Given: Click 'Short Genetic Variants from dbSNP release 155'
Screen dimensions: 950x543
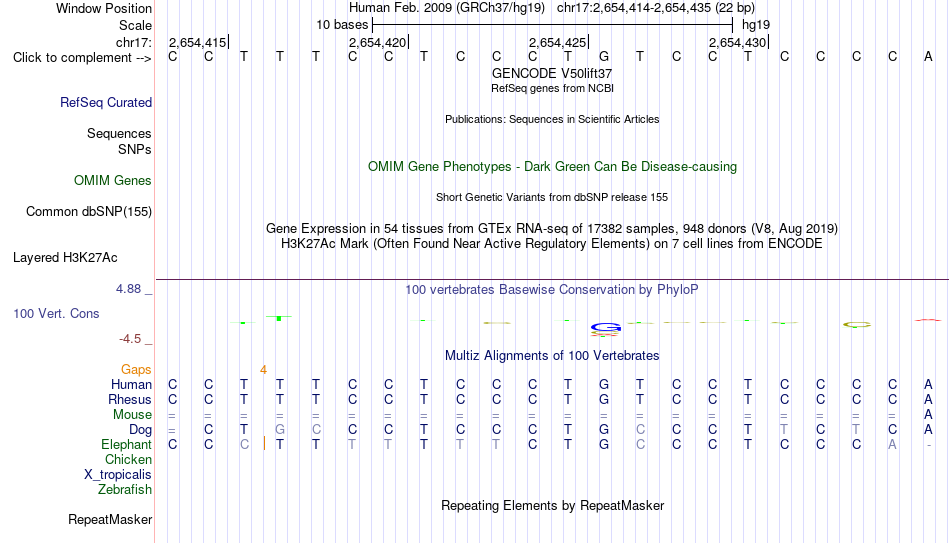Looking at the screenshot, I should click(552, 197).
